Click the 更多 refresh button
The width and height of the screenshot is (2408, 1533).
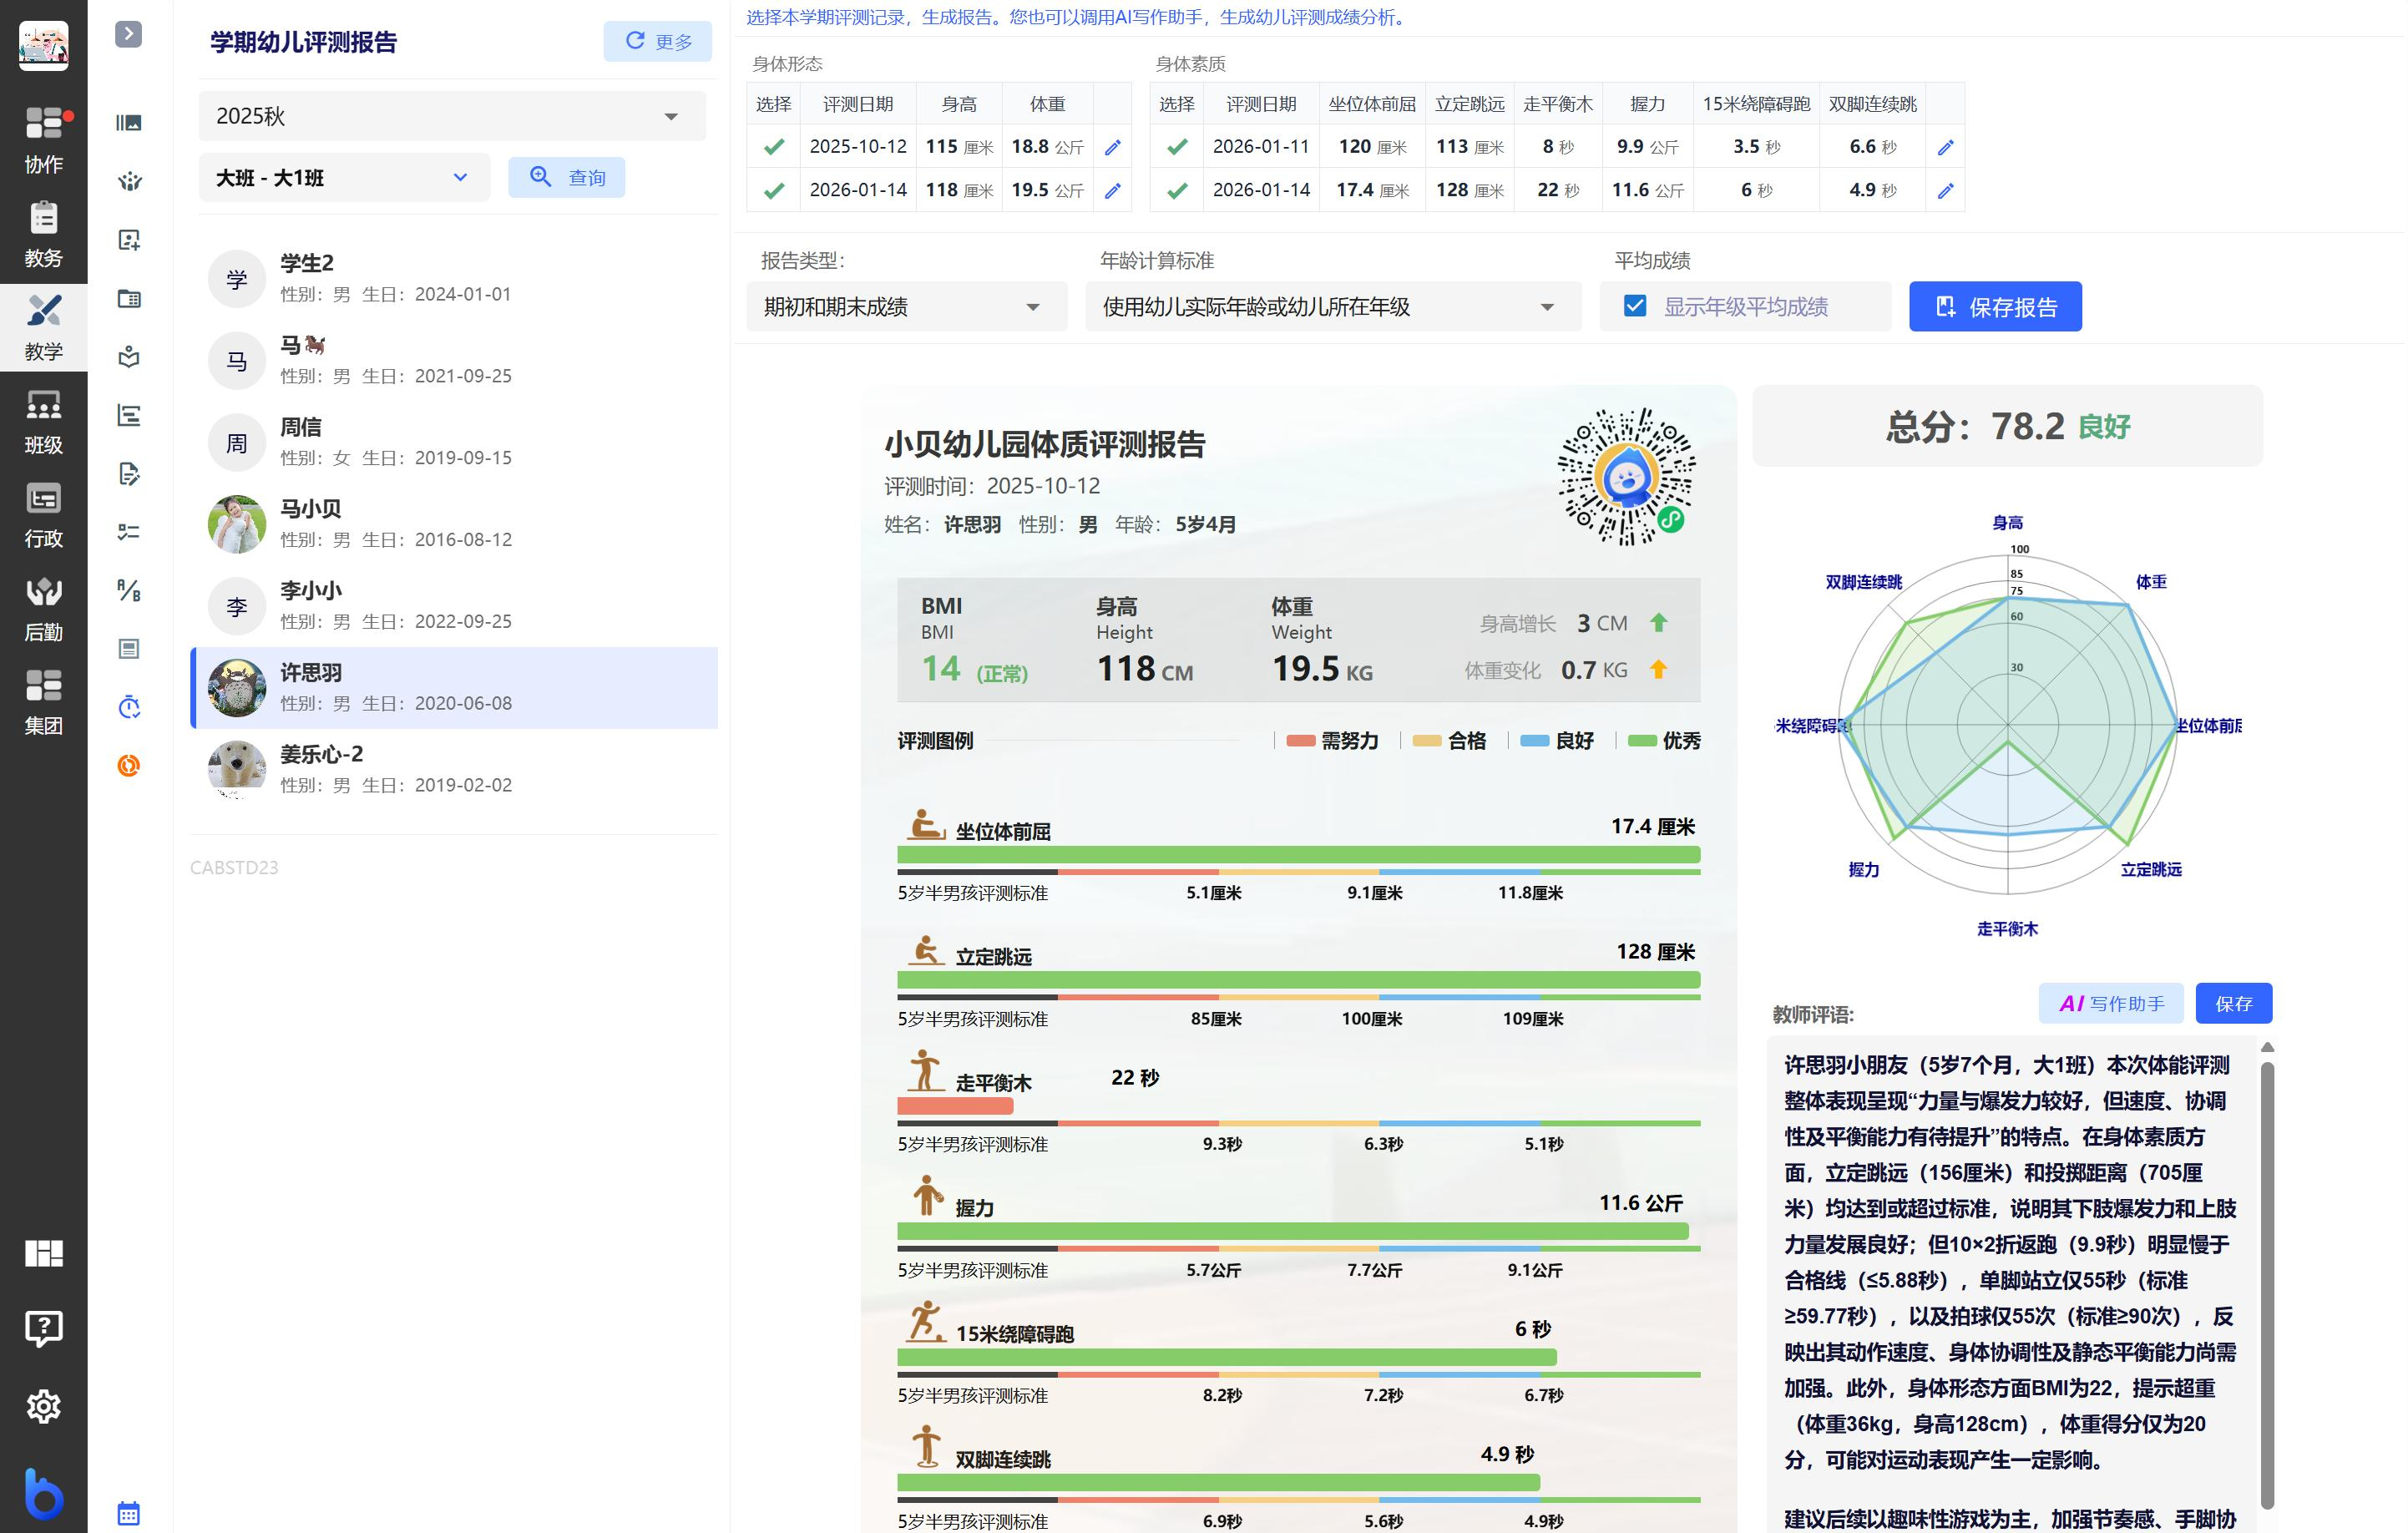pyautogui.click(x=658, y=42)
